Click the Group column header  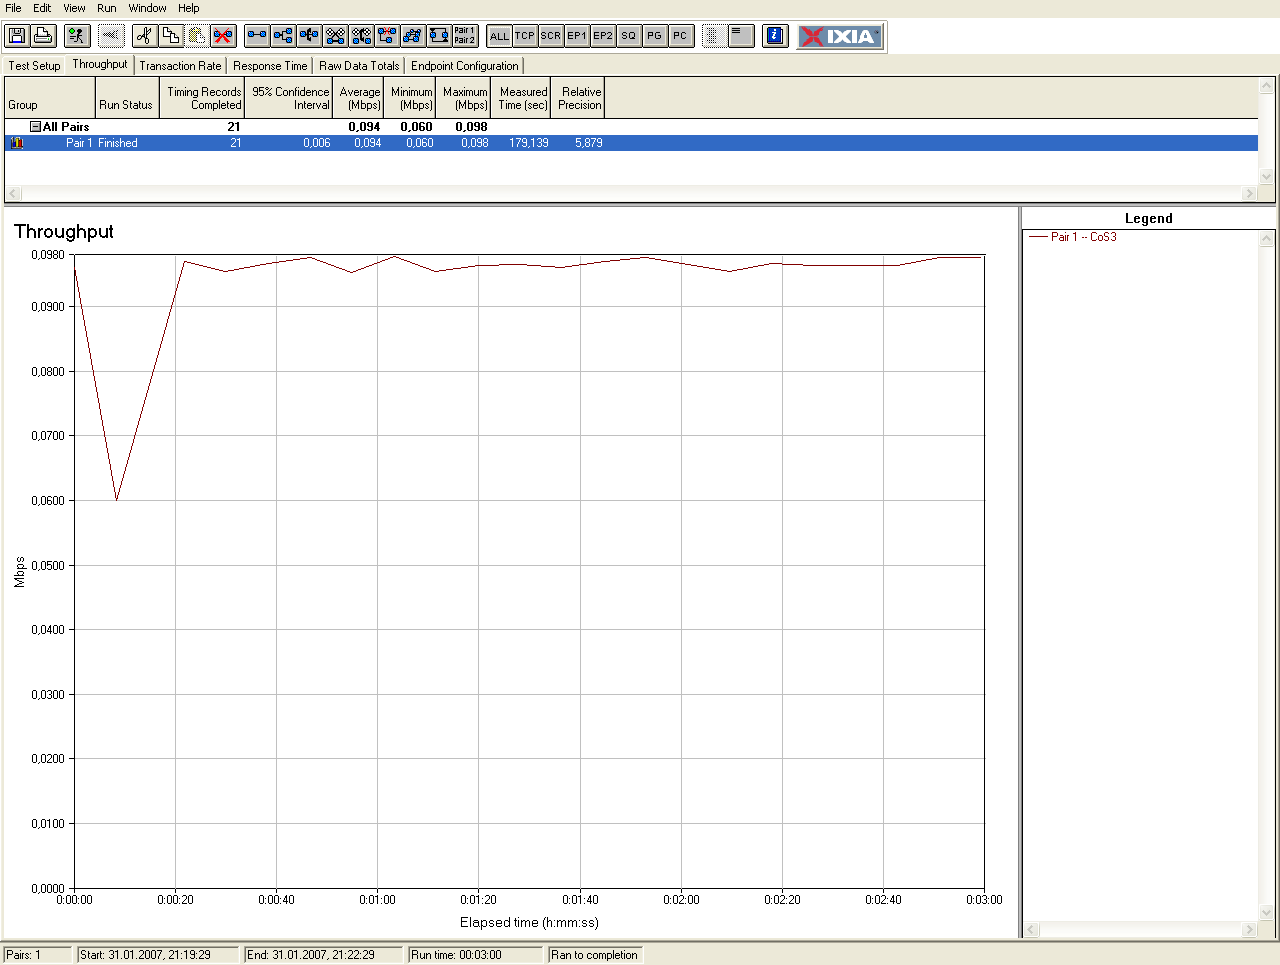[x=50, y=98]
